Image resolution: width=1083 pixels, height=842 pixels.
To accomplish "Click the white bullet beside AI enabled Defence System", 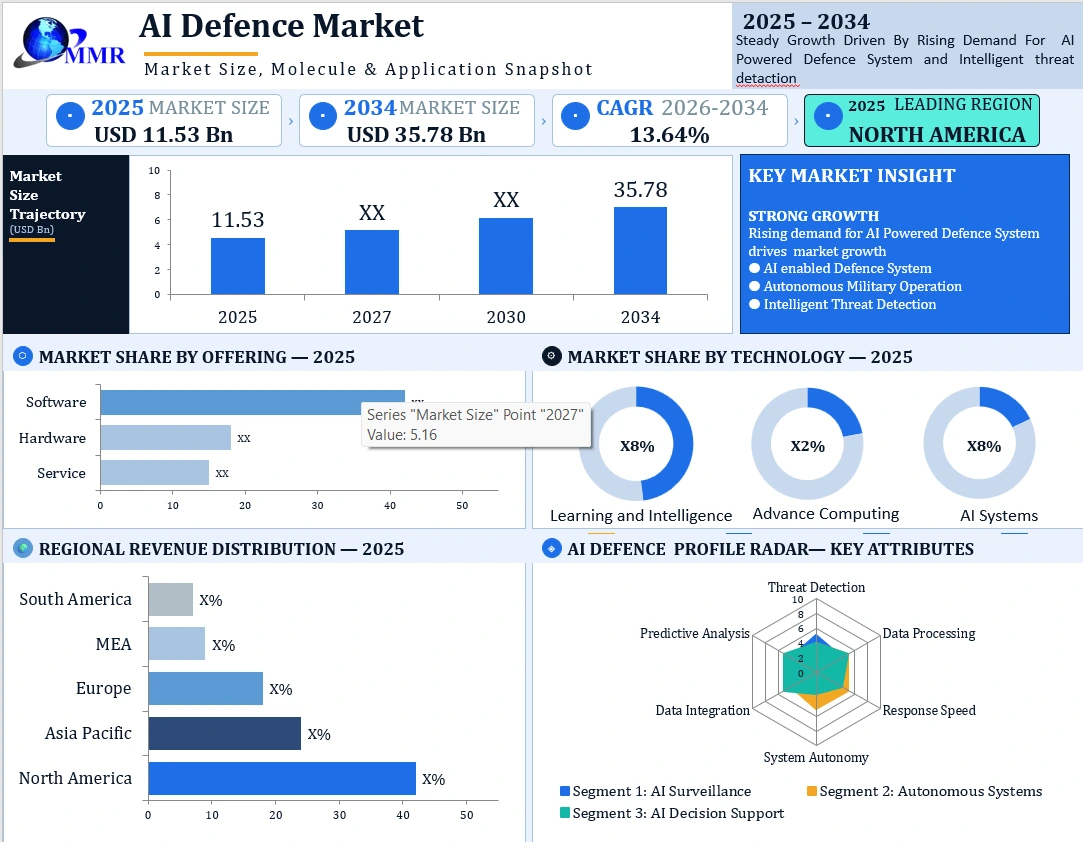I will click(754, 268).
